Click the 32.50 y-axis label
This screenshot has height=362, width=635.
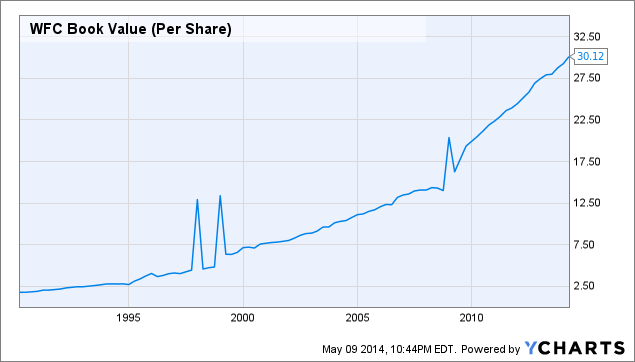tap(587, 37)
